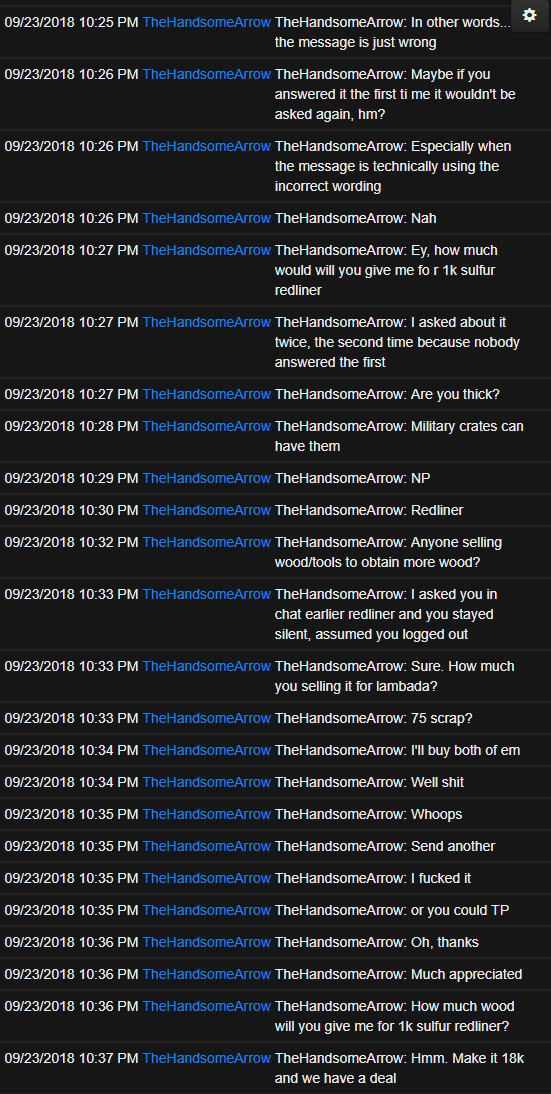This screenshot has height=1094, width=551.
Task: Open TheHandsomeArrow profile on 'Send another' row
Action: (x=206, y=846)
